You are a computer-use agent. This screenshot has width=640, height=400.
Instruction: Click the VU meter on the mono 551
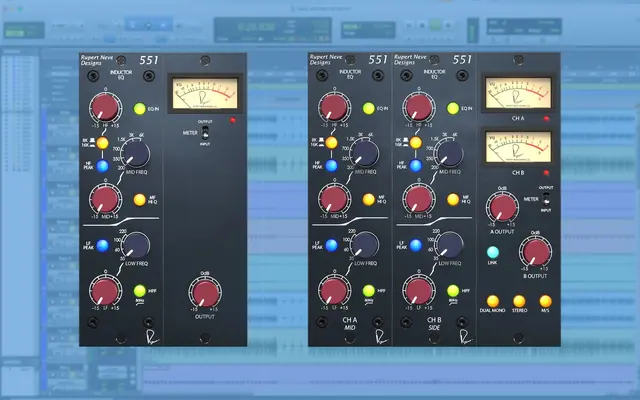pyautogui.click(x=205, y=93)
